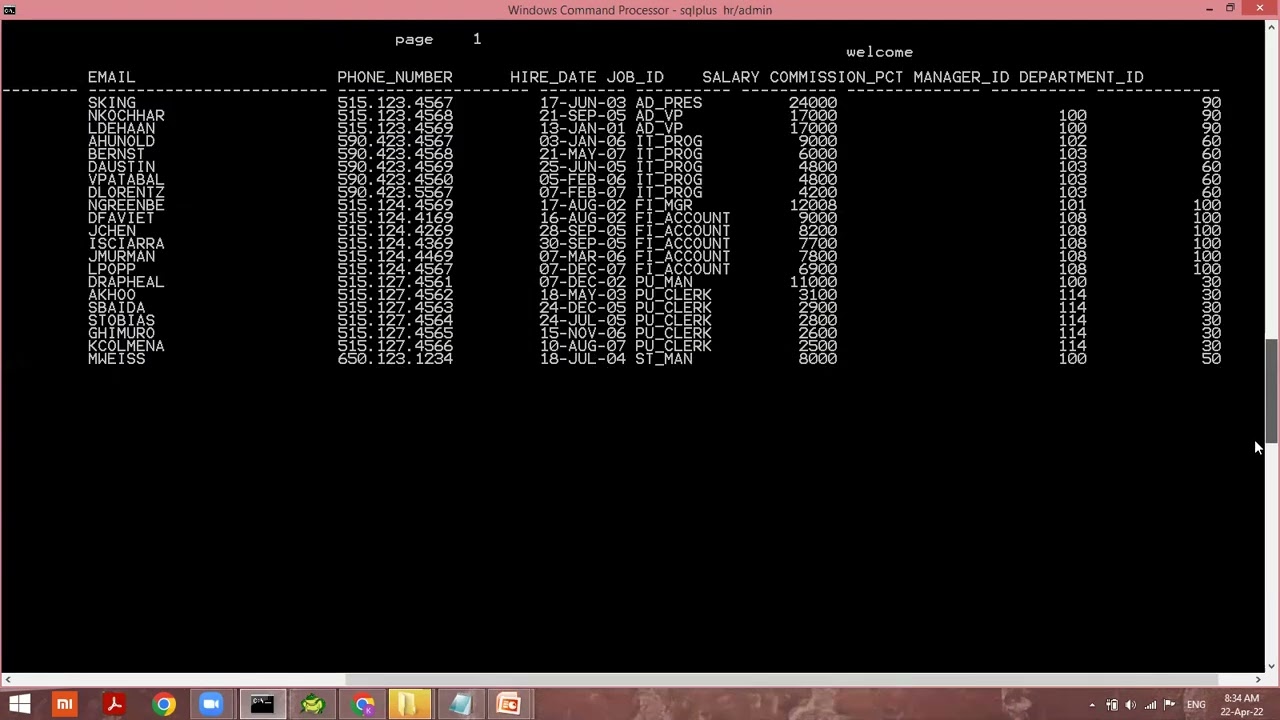Click the ST_MAN job ID
Image resolution: width=1280 pixels, height=720 pixels.
(664, 359)
